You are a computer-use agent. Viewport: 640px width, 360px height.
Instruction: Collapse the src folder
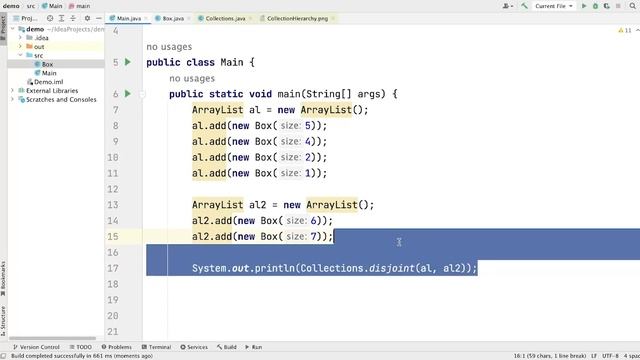pos(20,55)
